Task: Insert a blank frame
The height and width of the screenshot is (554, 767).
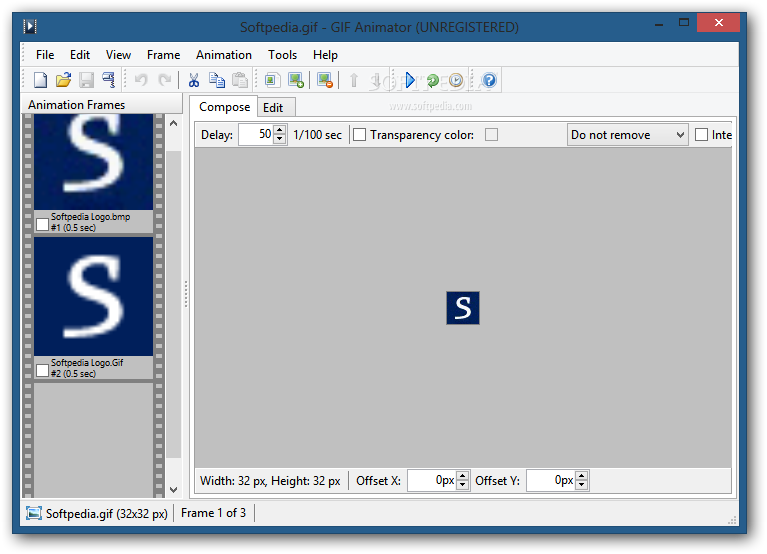Action: [x=272, y=80]
